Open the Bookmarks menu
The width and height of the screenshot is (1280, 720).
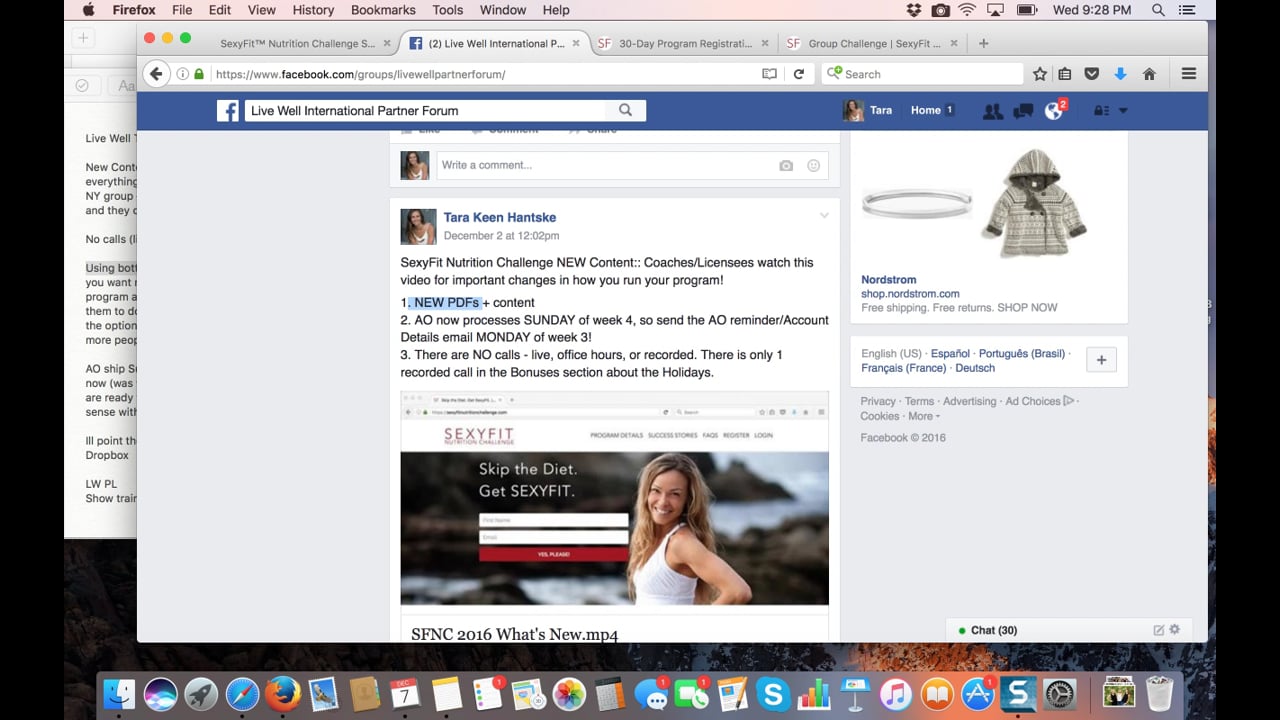[x=383, y=10]
